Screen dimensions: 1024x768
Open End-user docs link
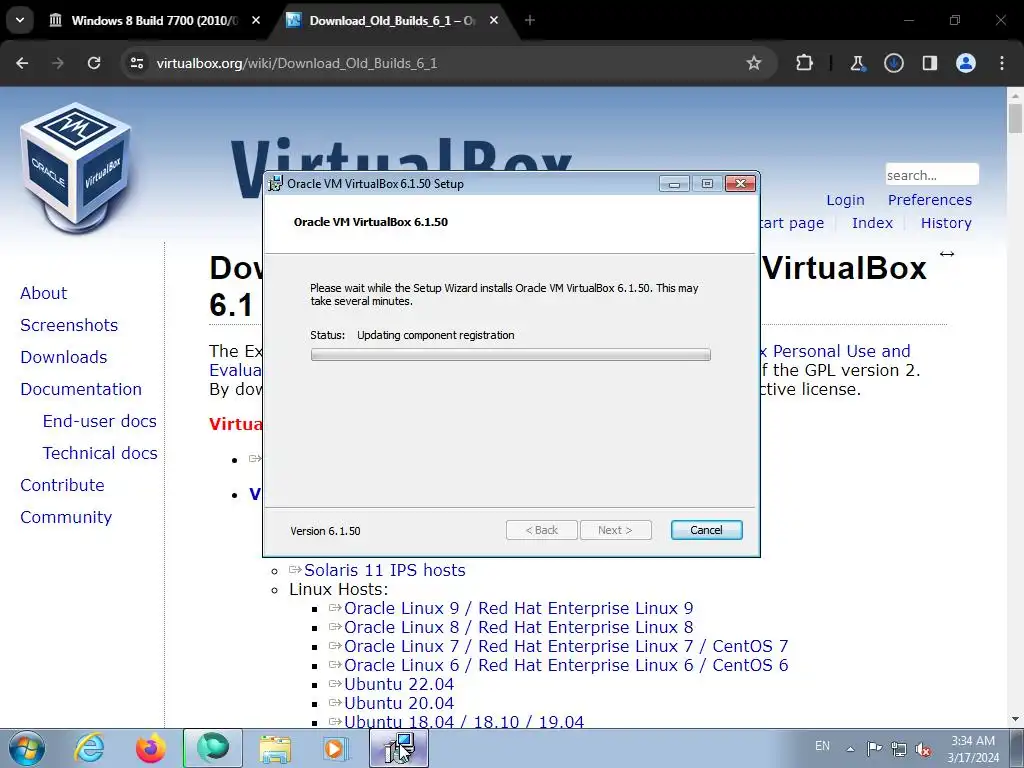coord(99,421)
